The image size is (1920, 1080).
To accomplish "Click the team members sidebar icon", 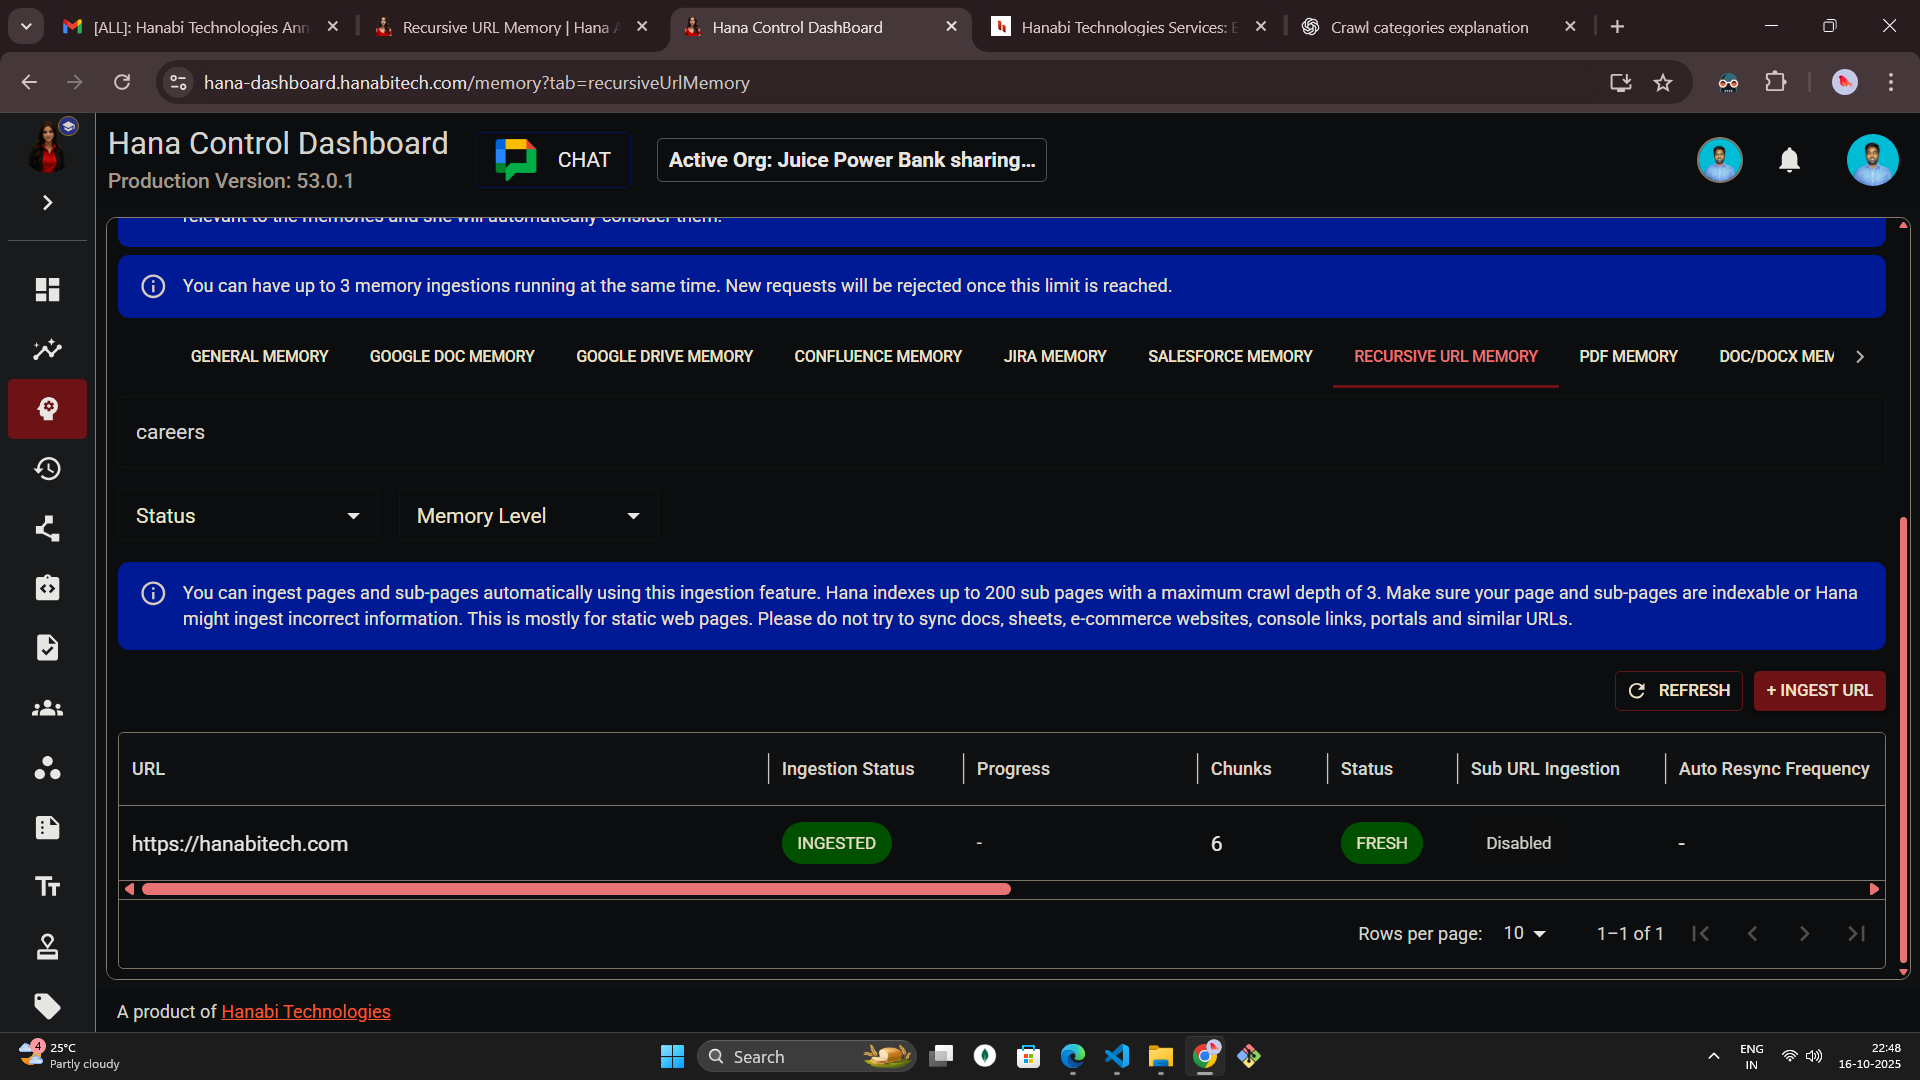I will coord(47,708).
